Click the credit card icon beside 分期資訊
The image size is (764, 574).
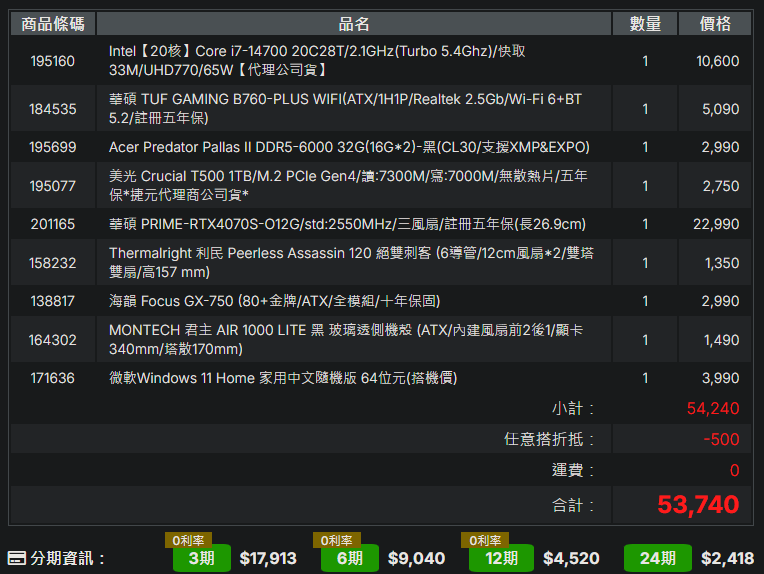[x=17, y=558]
